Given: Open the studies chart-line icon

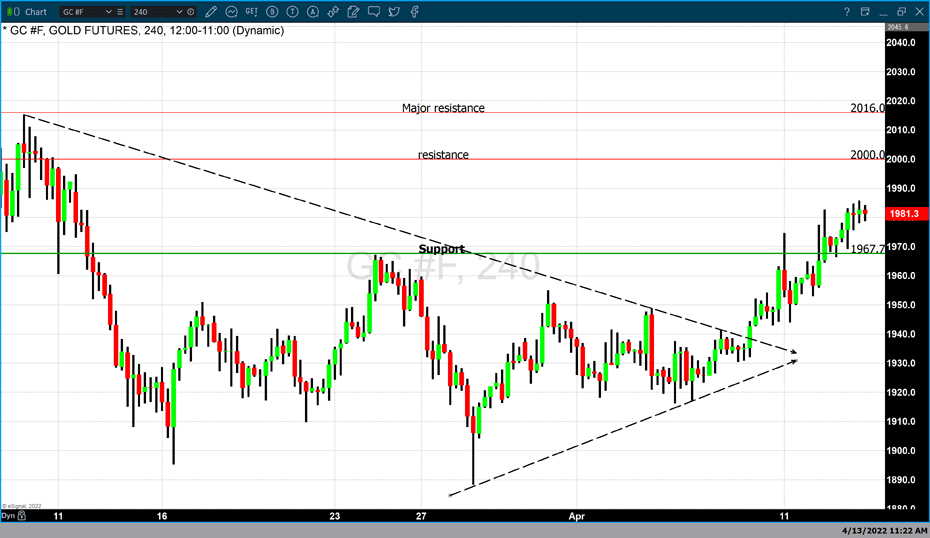Looking at the screenshot, I should coord(232,11).
